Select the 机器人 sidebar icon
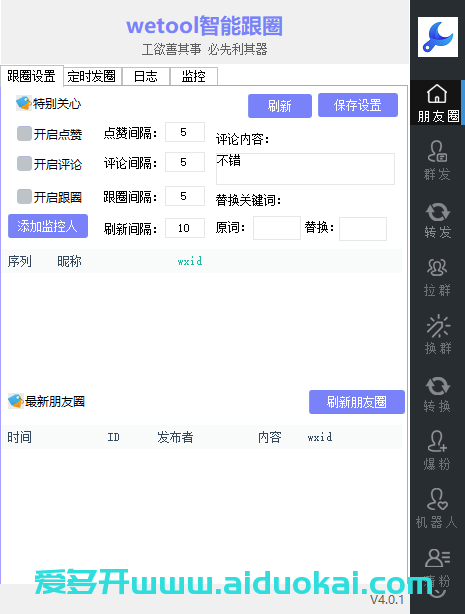This screenshot has height=614, width=465. click(x=437, y=499)
